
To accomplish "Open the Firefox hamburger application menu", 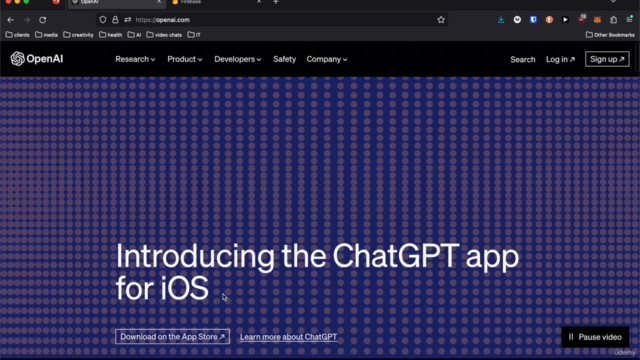I will click(x=629, y=20).
